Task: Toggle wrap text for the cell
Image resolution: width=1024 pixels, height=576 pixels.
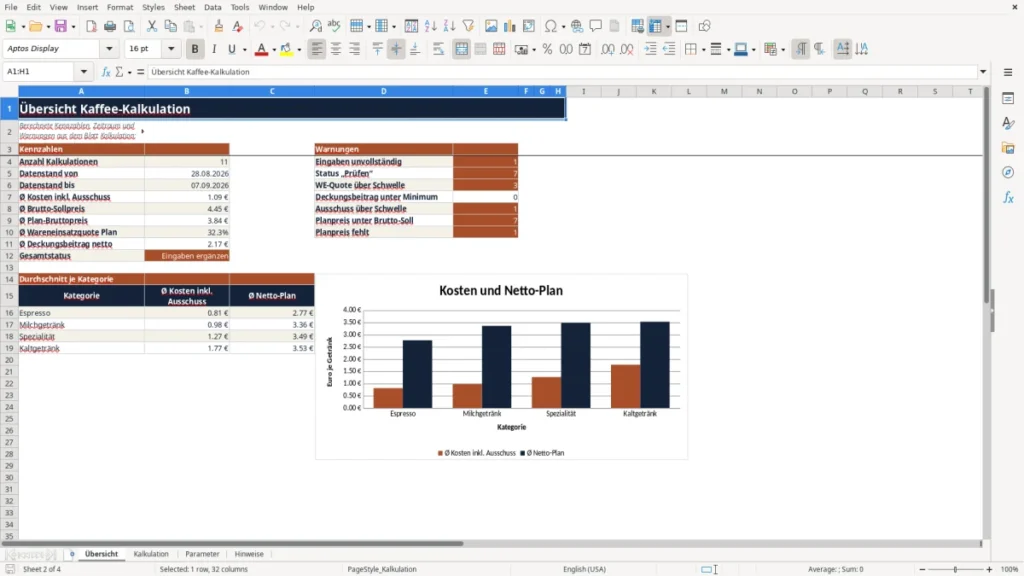Action: tap(438, 49)
